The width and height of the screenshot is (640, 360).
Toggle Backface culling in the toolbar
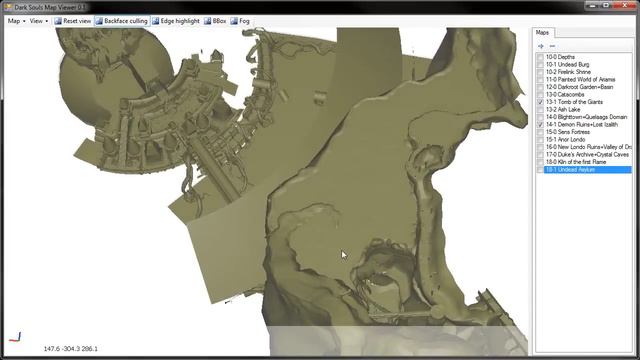122,21
